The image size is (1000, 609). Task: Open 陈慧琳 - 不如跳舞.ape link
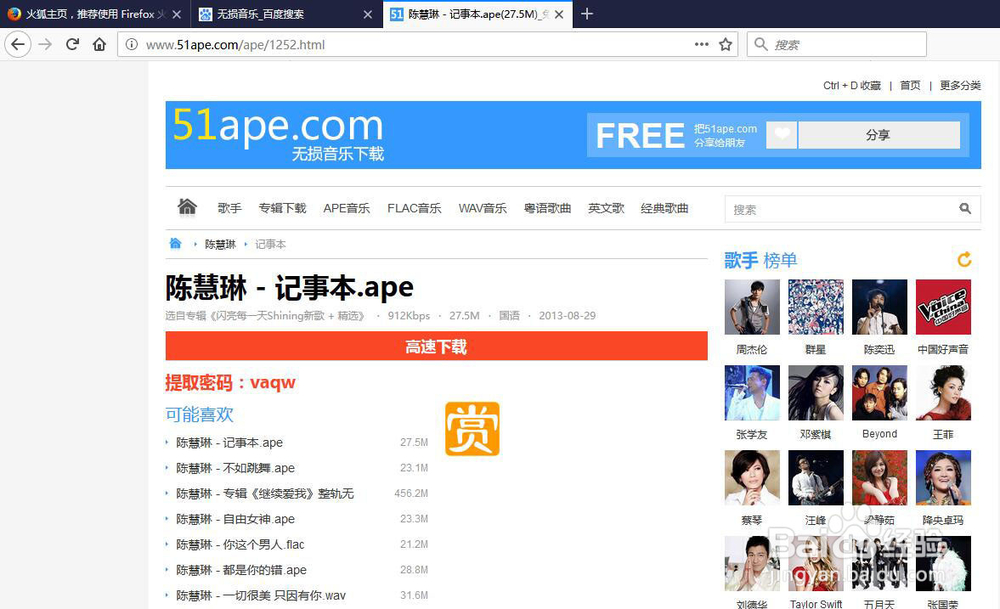point(235,468)
